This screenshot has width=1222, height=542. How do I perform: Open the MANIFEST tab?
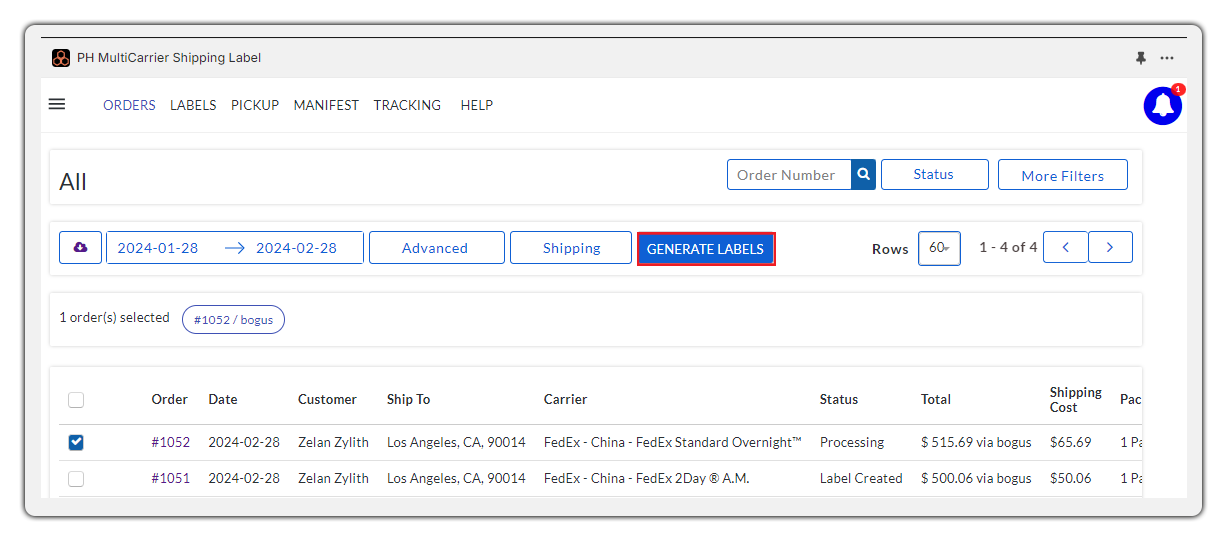point(326,105)
